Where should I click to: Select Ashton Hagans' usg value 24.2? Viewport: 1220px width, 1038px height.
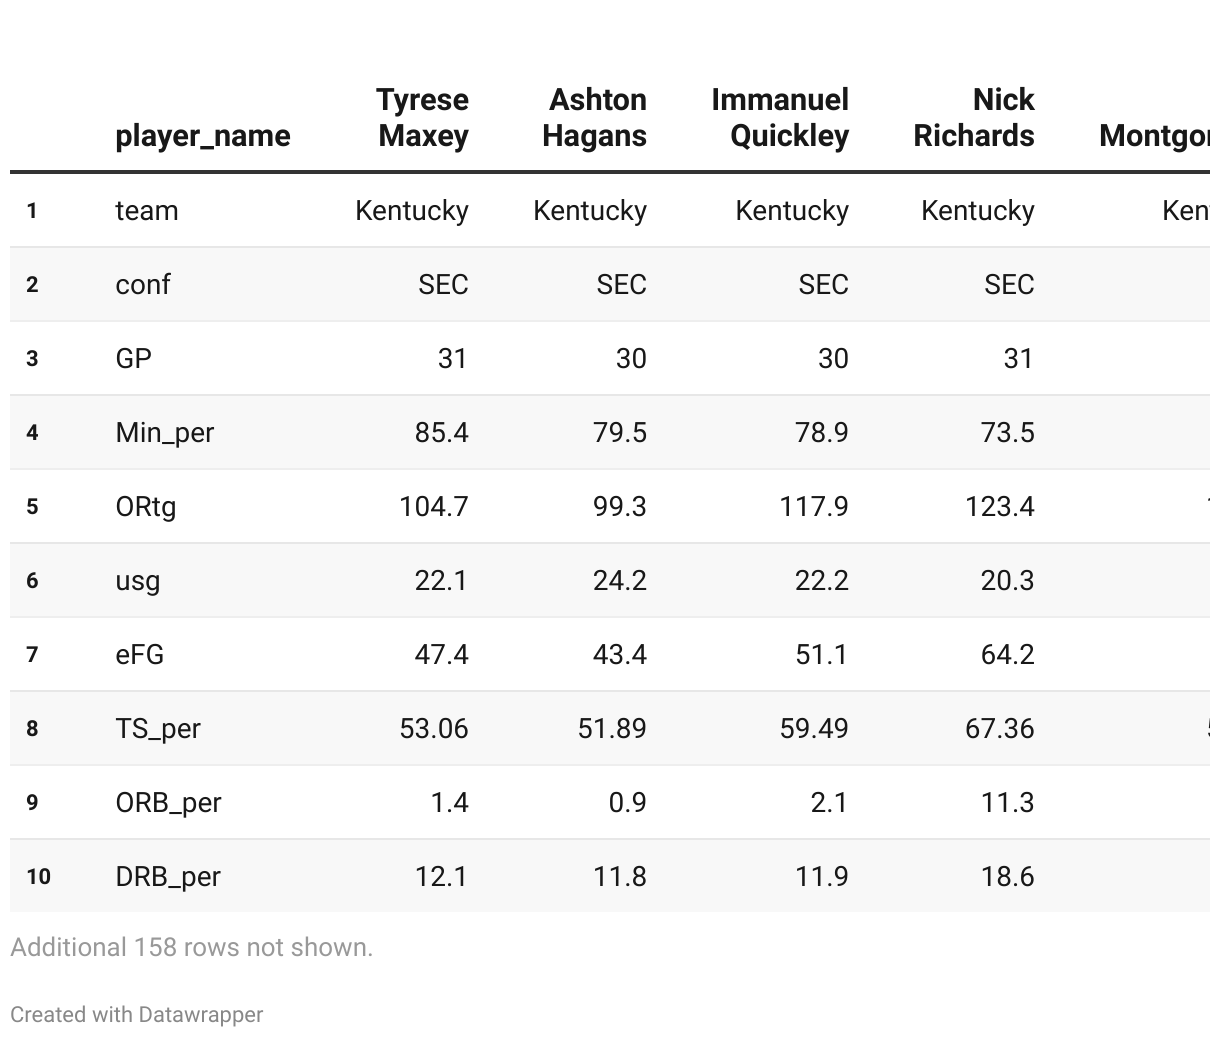pyautogui.click(x=619, y=581)
